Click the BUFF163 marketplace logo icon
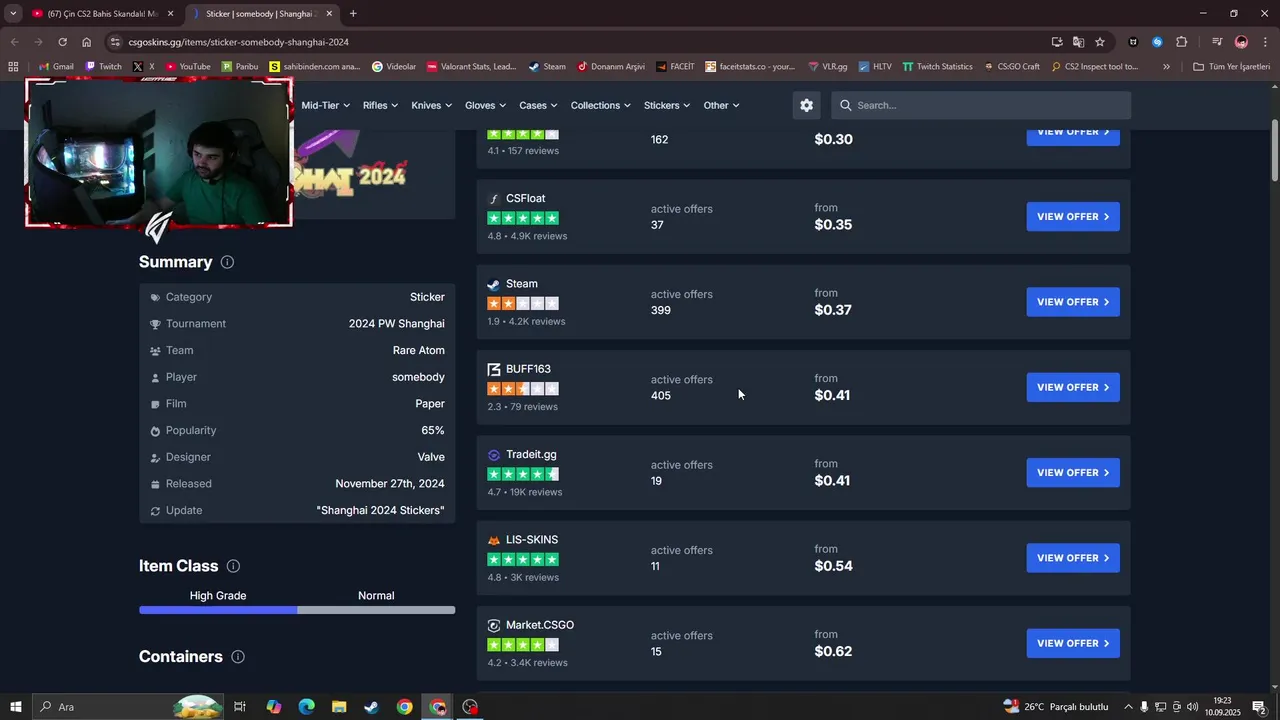The image size is (1280, 720). point(494,369)
